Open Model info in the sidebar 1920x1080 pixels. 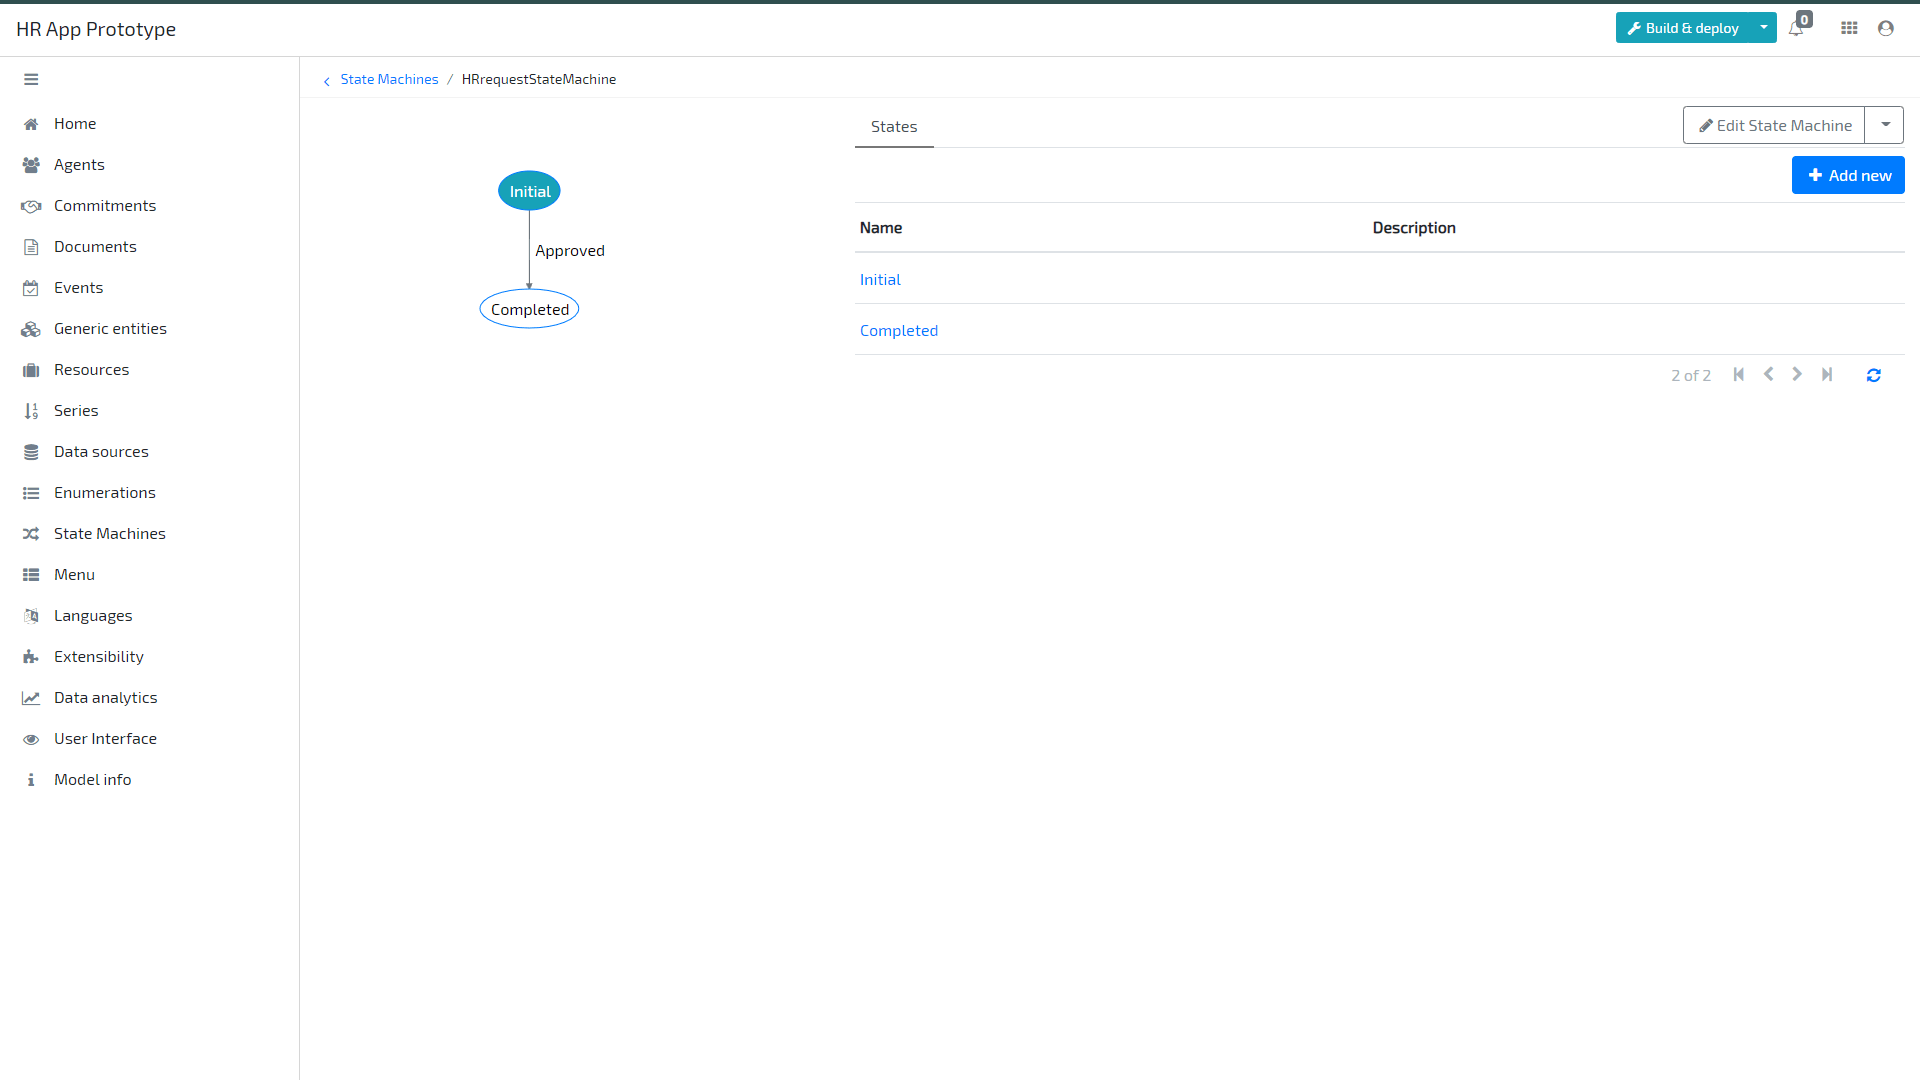(92, 780)
